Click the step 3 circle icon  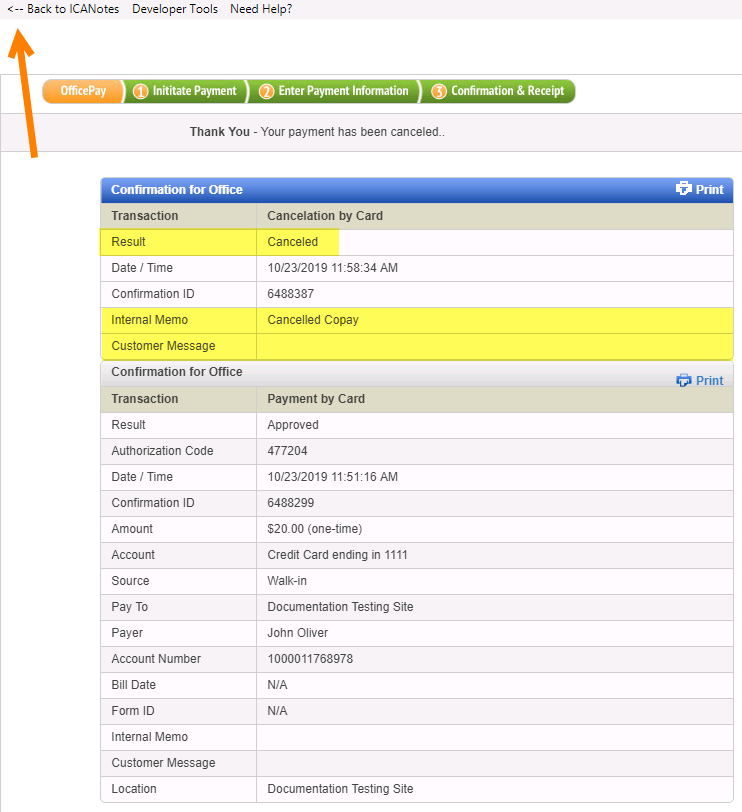pos(439,91)
